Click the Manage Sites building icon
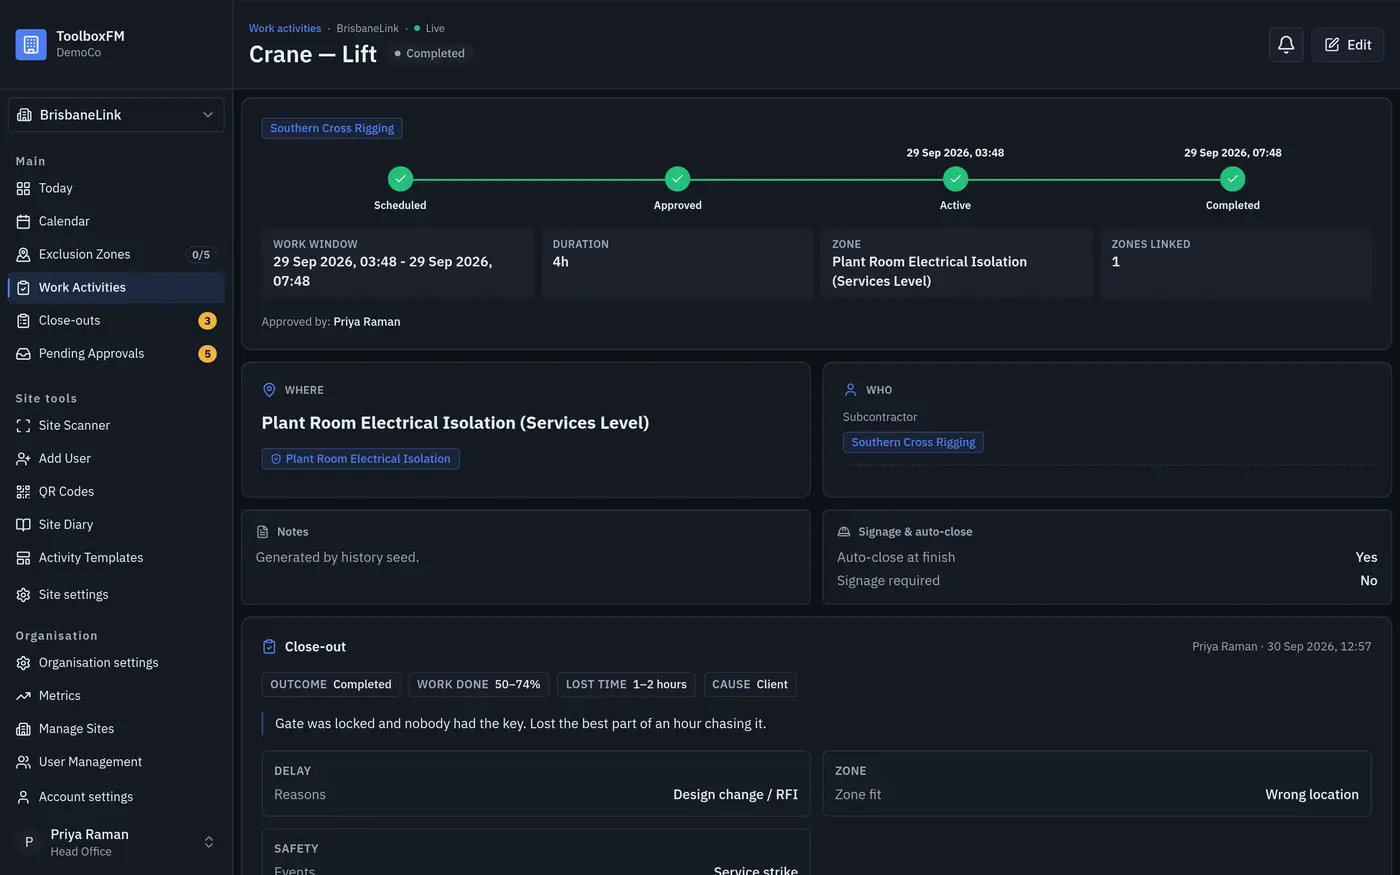This screenshot has height=875, width=1400. [23, 728]
